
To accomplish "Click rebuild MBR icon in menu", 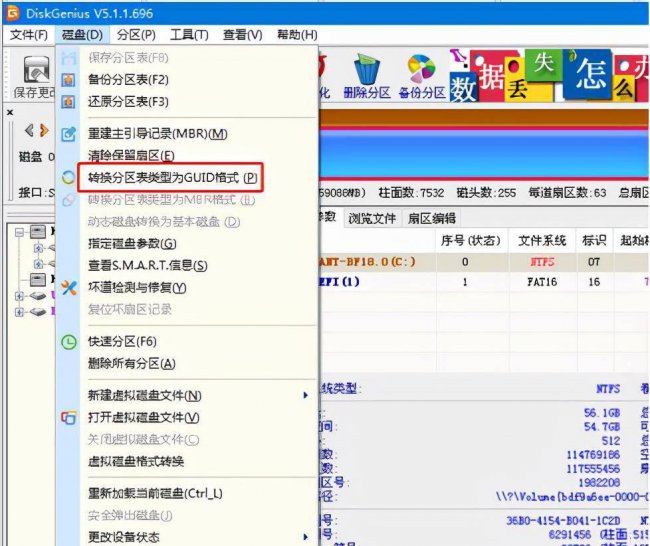I will tap(68, 134).
